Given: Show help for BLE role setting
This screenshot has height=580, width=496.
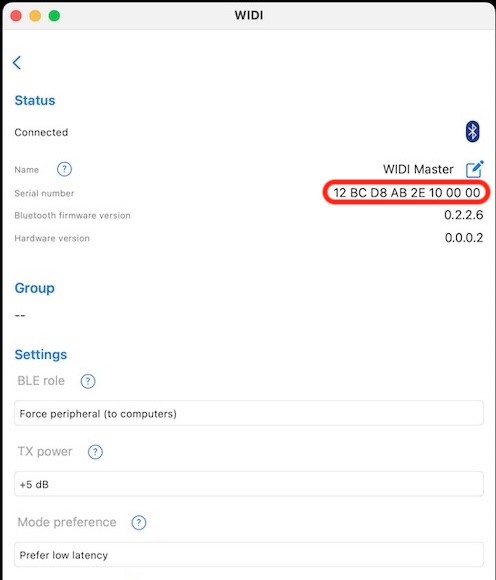Looking at the screenshot, I should pyautogui.click(x=88, y=381).
